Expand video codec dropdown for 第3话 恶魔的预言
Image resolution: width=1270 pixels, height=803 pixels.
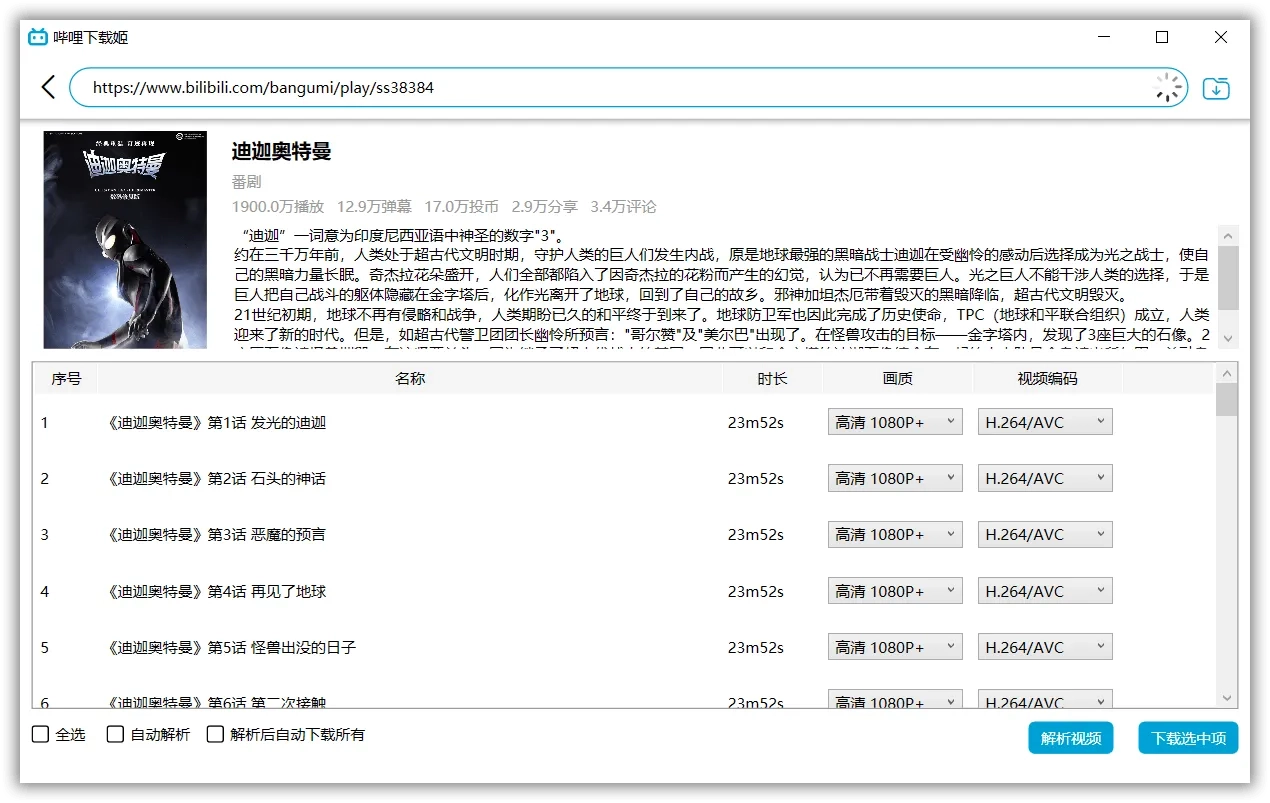(1045, 534)
